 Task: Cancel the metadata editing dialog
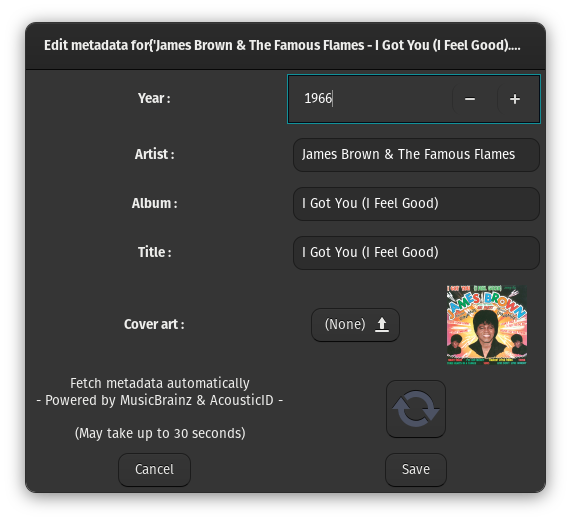[154, 470]
